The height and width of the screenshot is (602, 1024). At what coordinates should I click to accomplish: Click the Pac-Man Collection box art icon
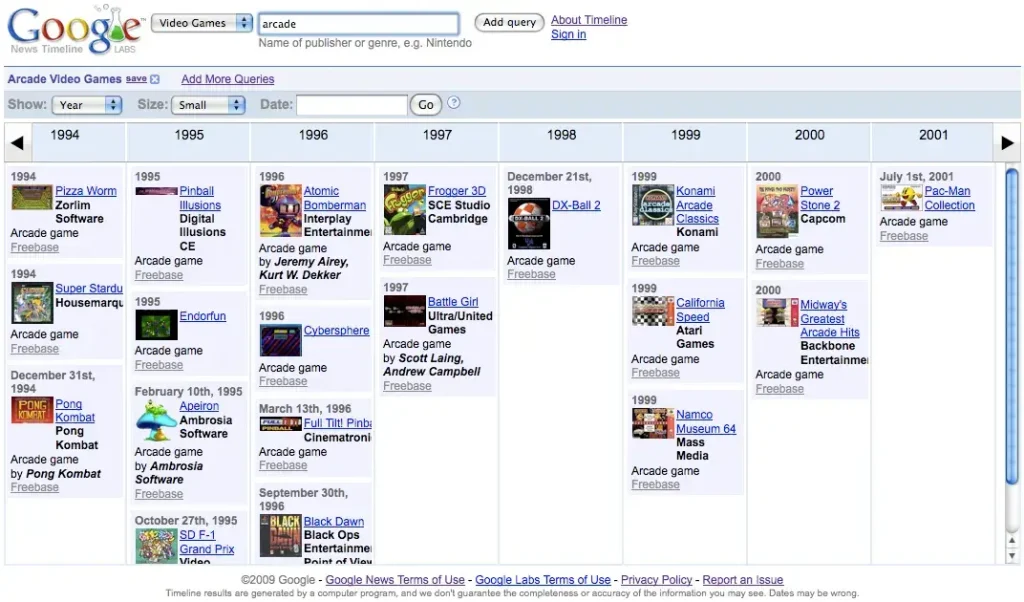pyautogui.click(x=899, y=198)
